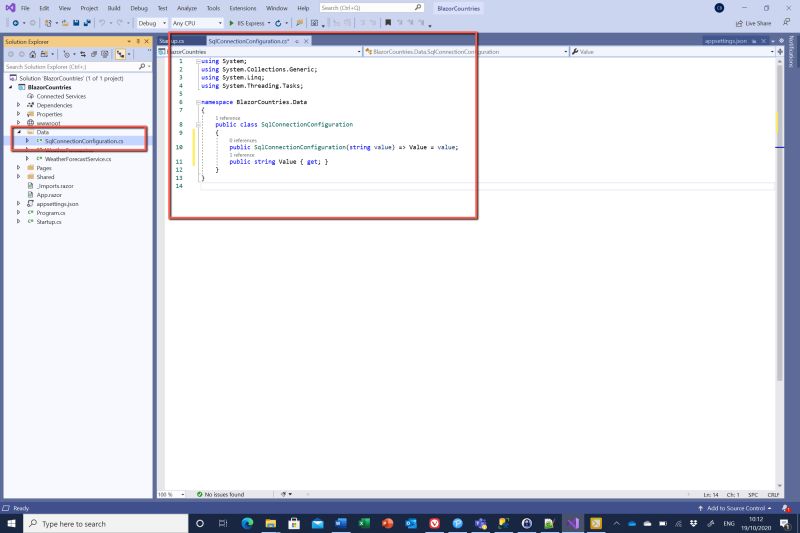Screen dimensions: 800x533
Task: Click Solution Explorer Home icon
Action: click(33, 54)
